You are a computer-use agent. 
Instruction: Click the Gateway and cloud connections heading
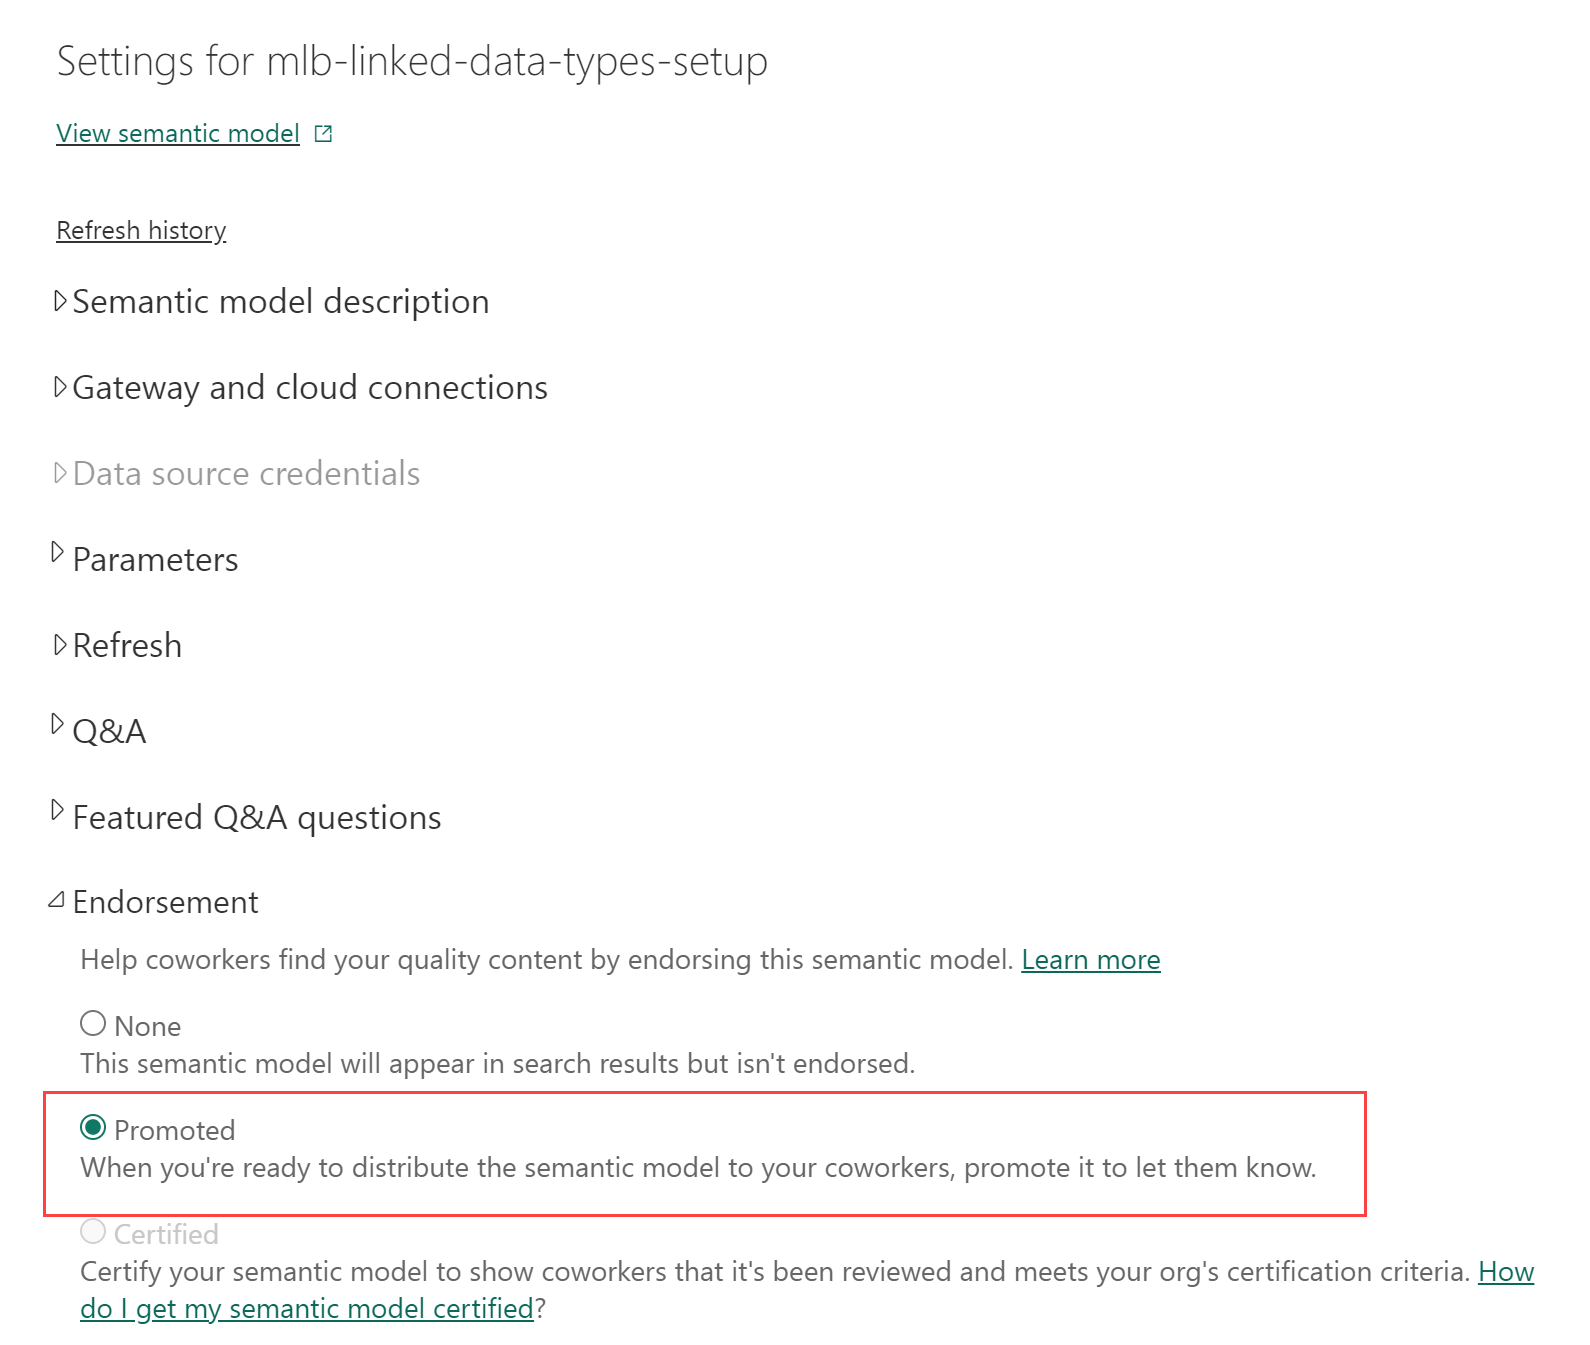coord(310,388)
